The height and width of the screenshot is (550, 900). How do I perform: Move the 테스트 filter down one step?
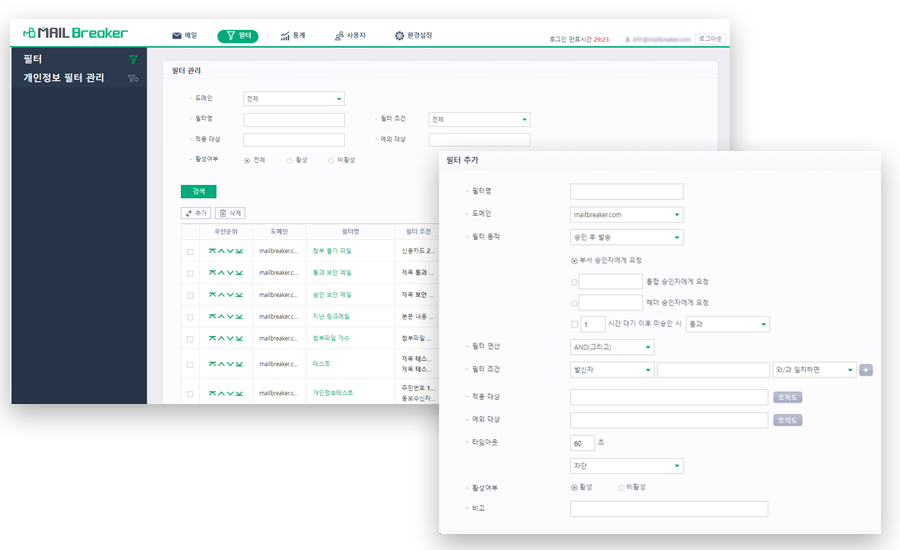(230, 364)
